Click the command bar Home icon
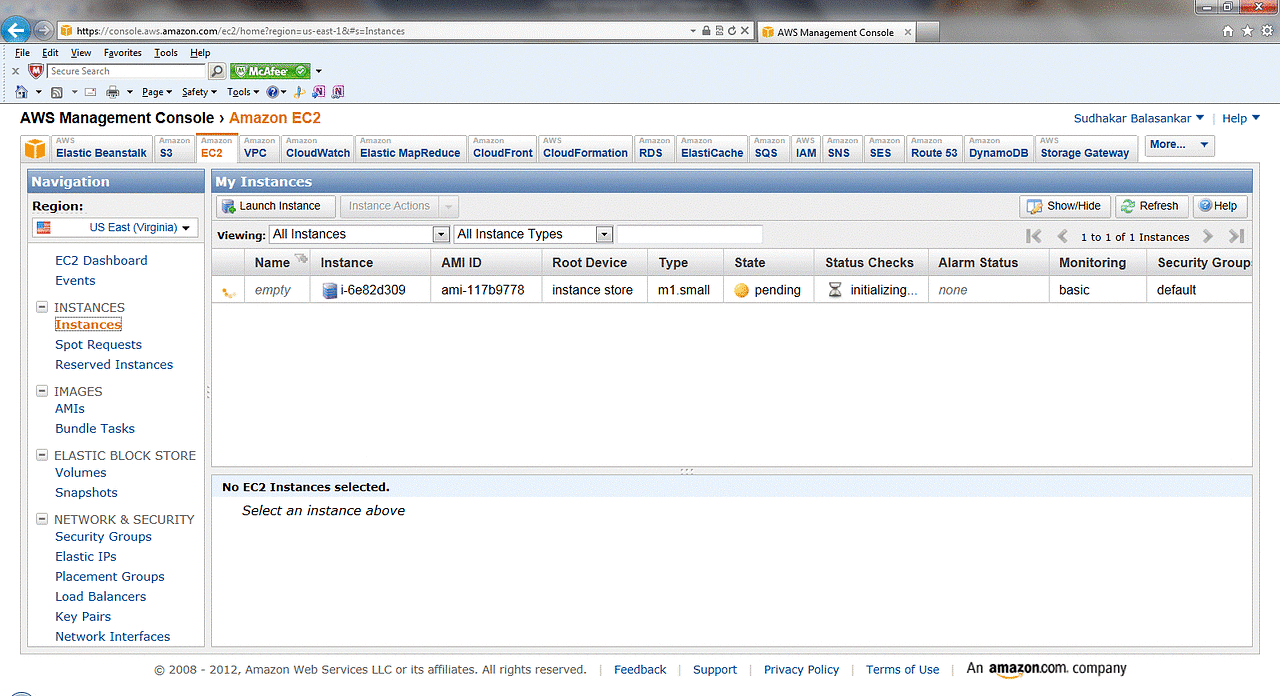 (x=21, y=92)
